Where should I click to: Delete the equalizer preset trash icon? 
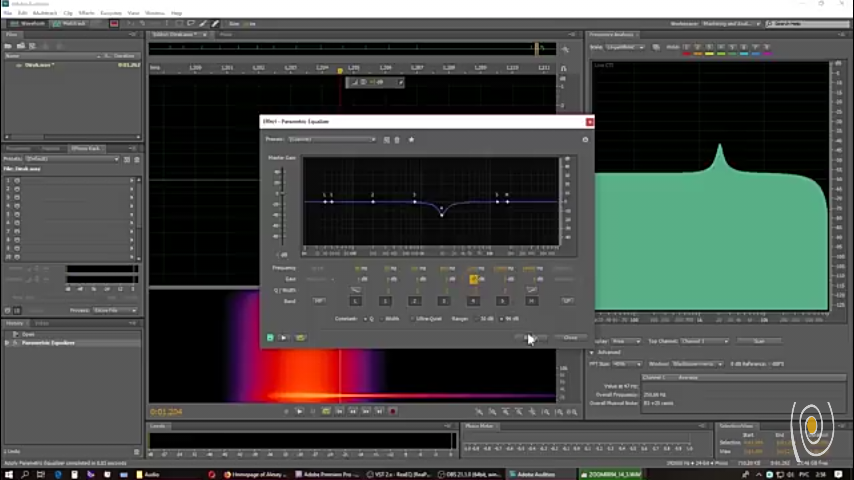click(x=397, y=139)
